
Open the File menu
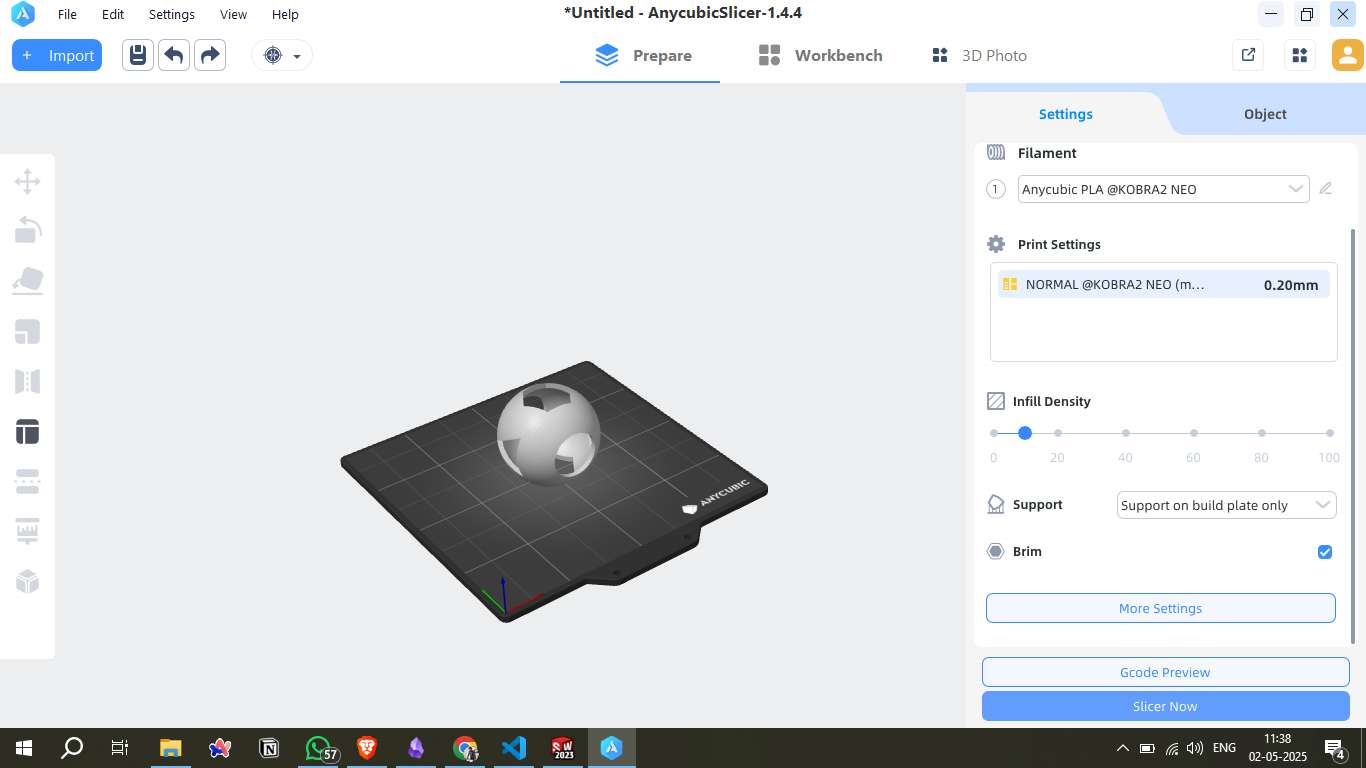point(67,14)
